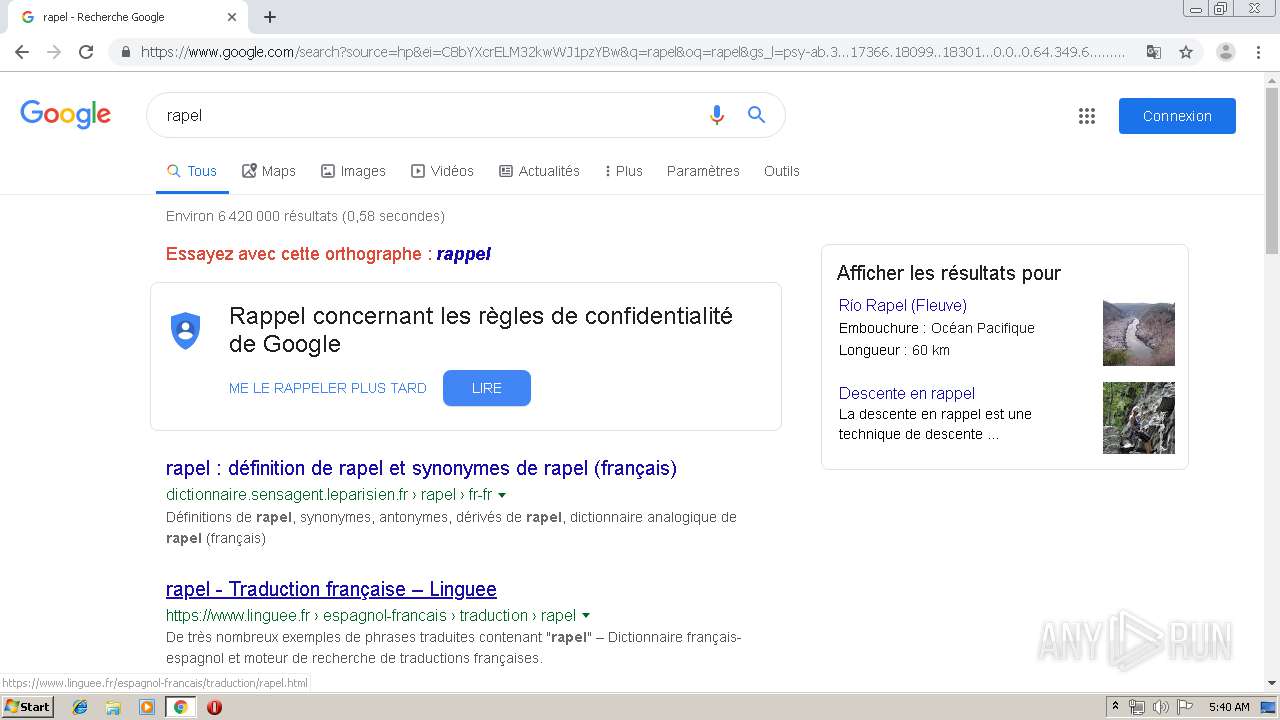The image size is (1280, 720).
Task: Click the browser address bar URL
Action: pos(632,52)
